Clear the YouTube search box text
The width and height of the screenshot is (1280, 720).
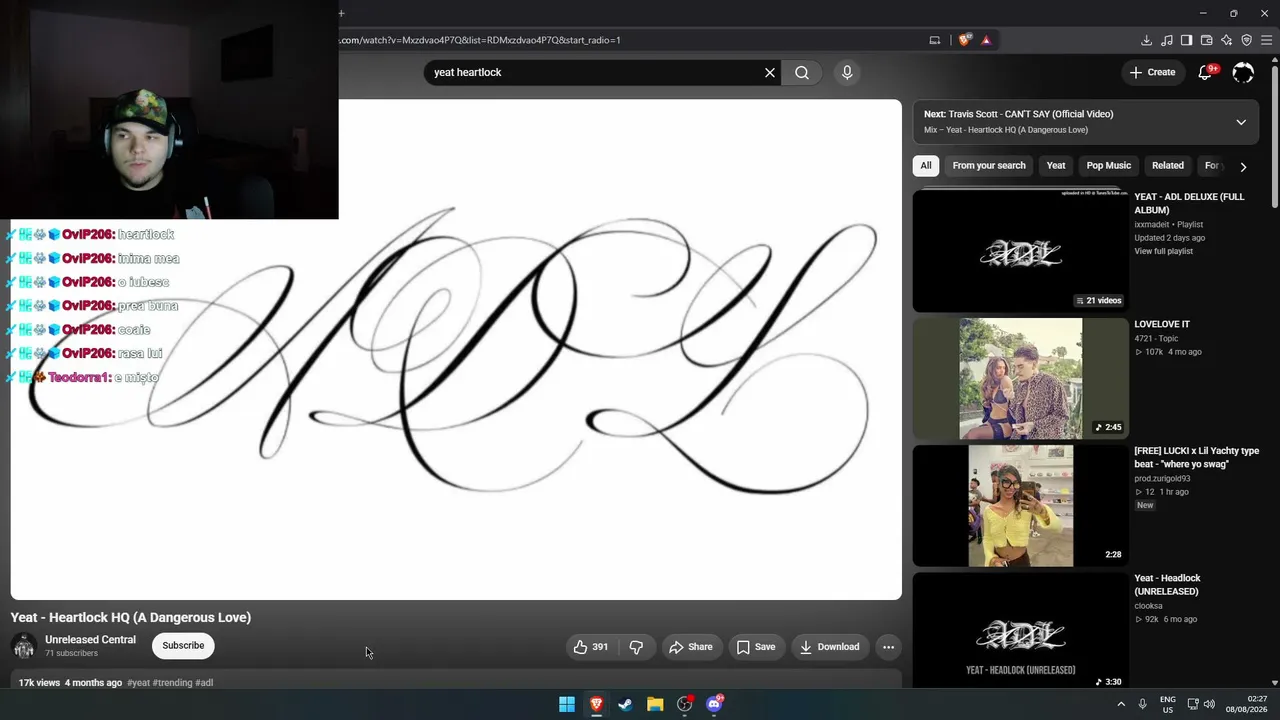(770, 72)
